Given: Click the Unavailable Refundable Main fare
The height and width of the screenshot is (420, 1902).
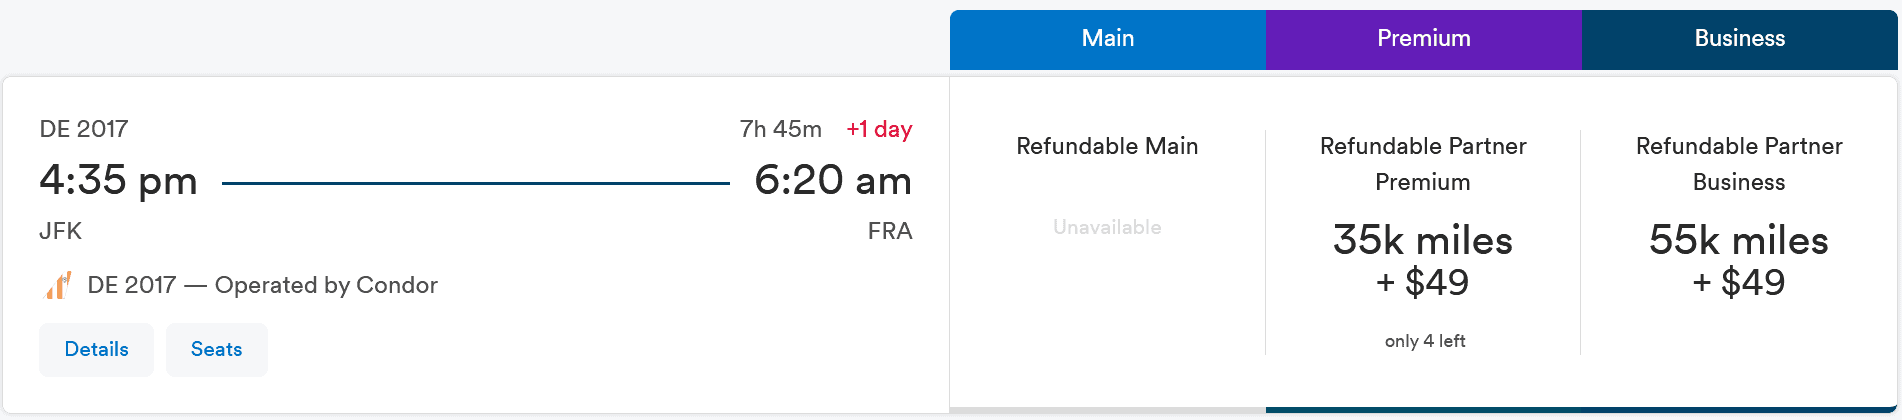Looking at the screenshot, I should click(1107, 227).
